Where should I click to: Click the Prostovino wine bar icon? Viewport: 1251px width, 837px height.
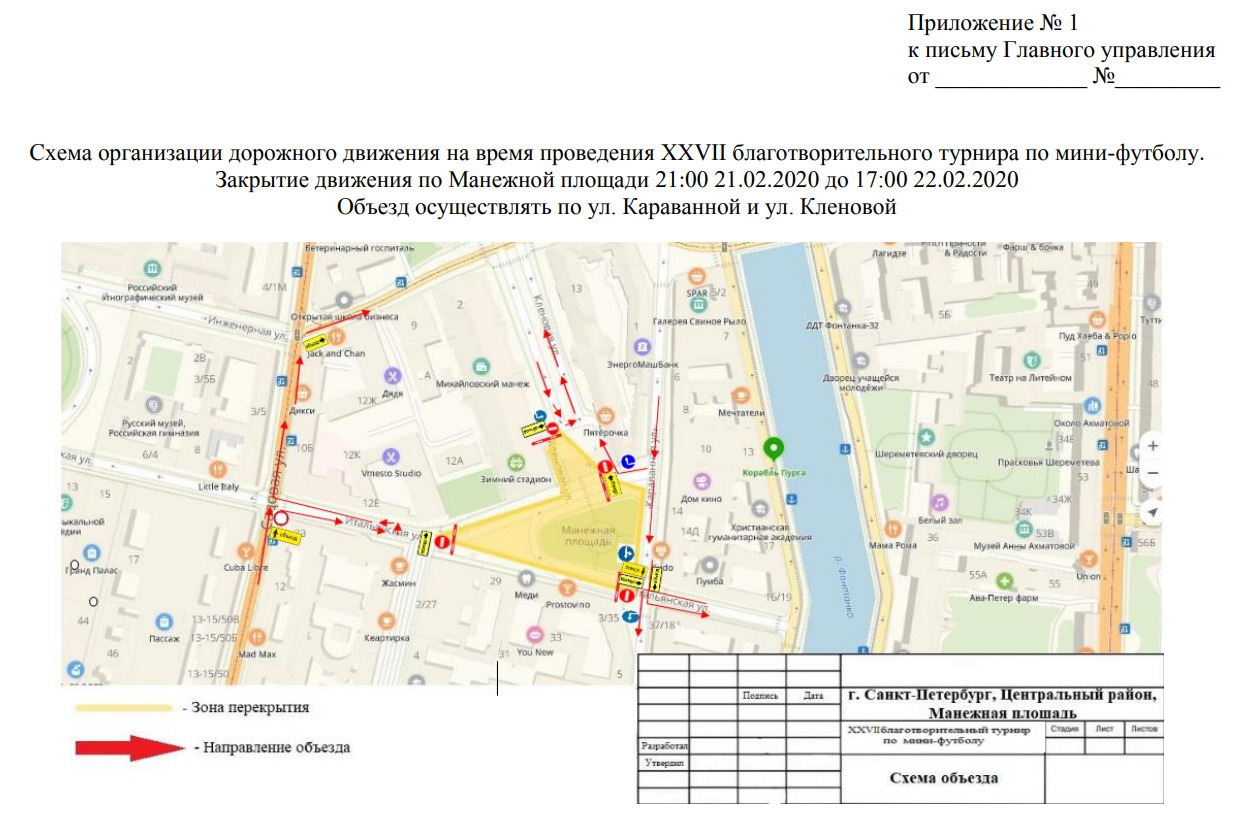click(567, 588)
